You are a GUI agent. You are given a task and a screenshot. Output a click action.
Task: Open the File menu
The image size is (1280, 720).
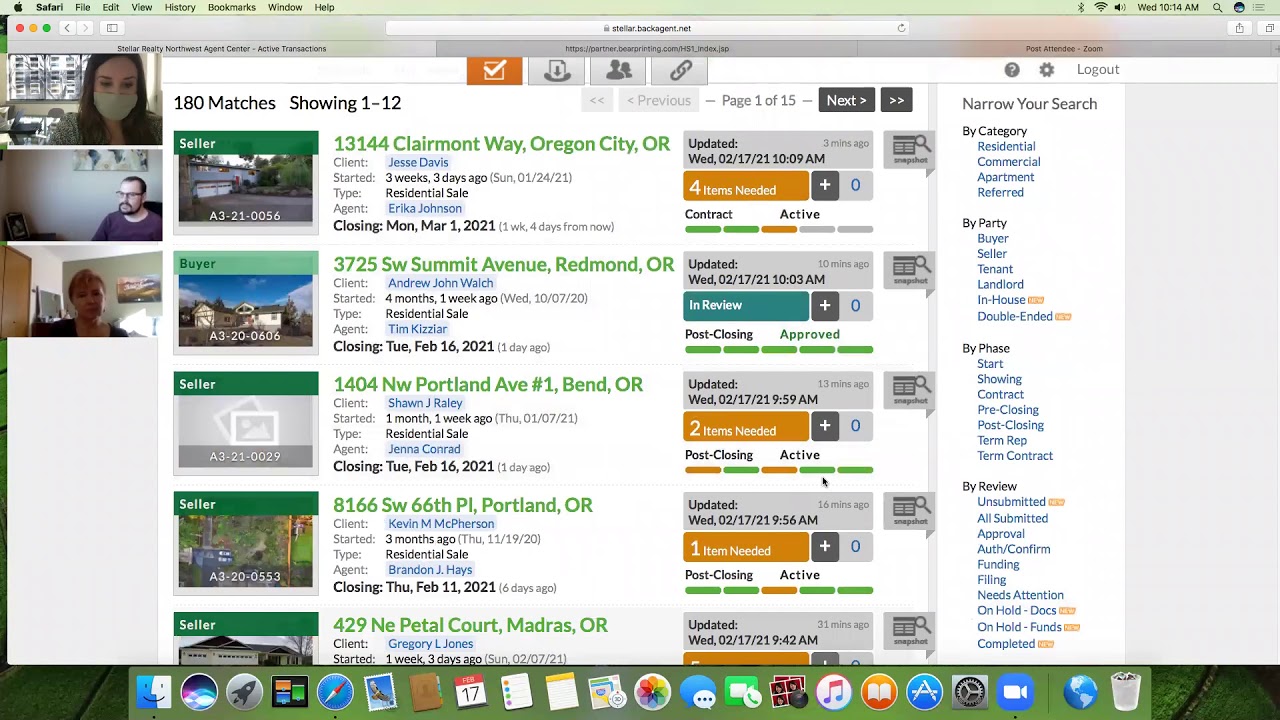tap(83, 7)
